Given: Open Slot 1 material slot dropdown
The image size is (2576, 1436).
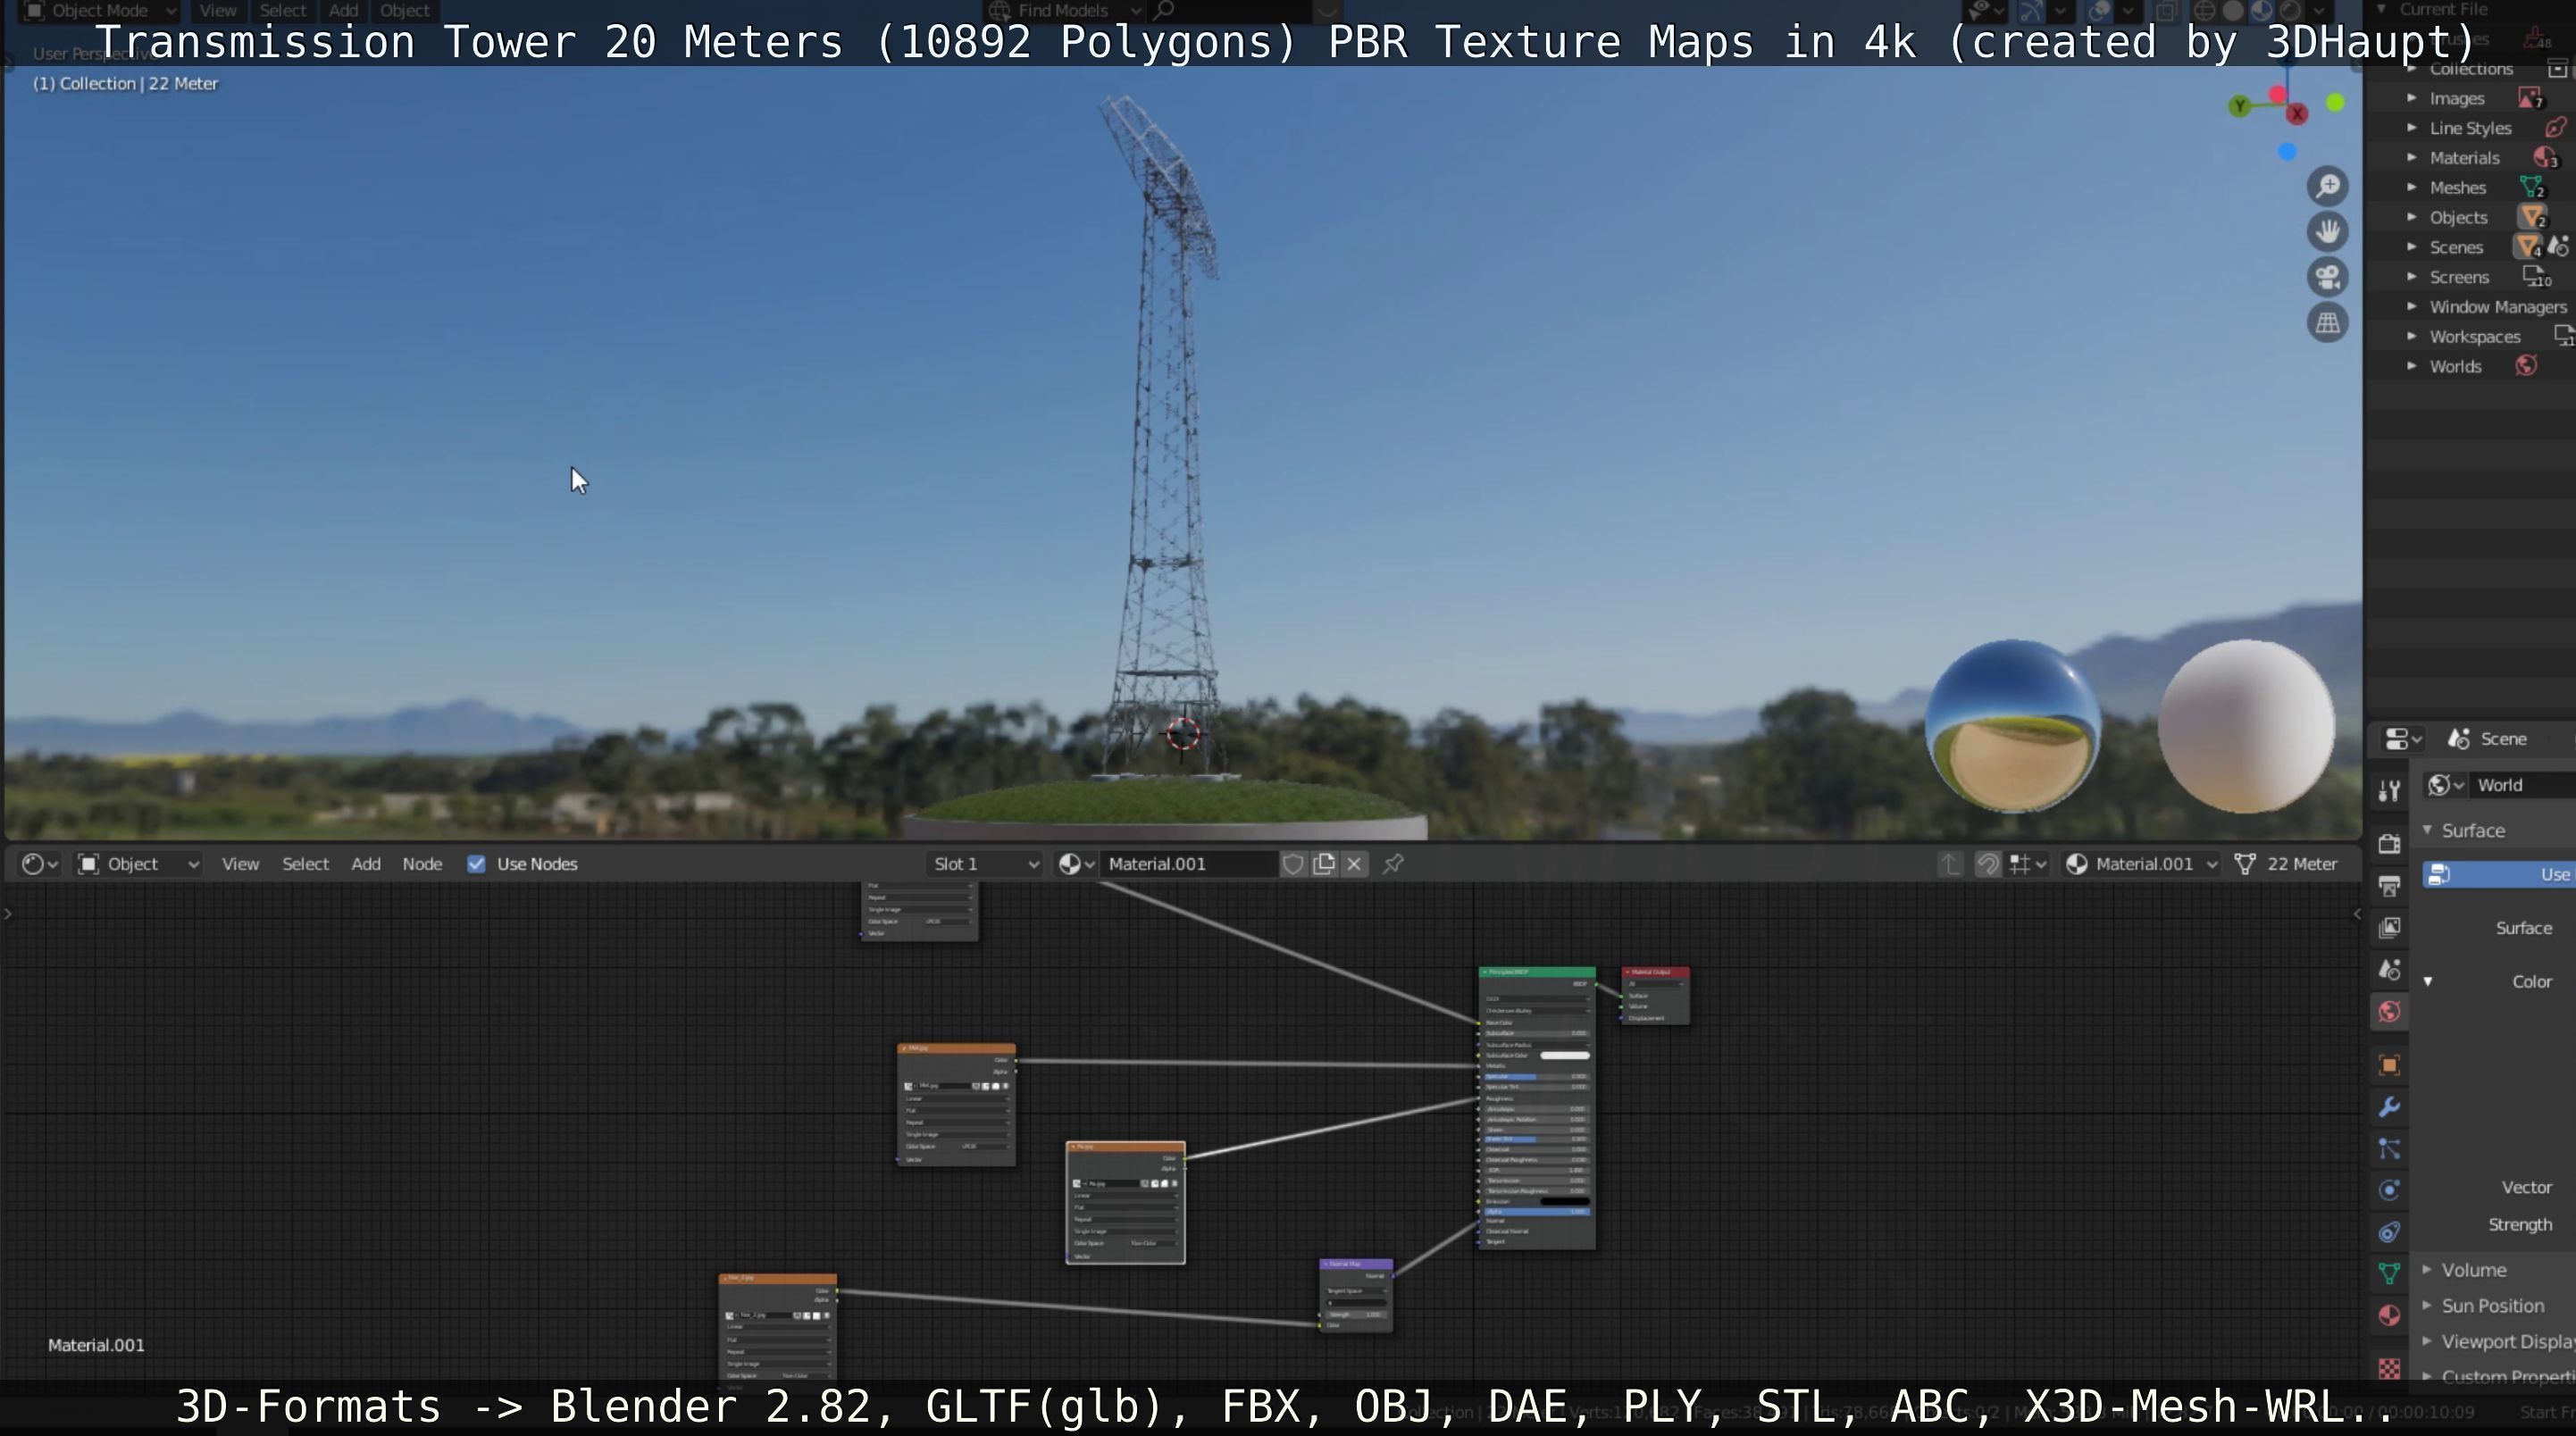Looking at the screenshot, I should pos(985,864).
